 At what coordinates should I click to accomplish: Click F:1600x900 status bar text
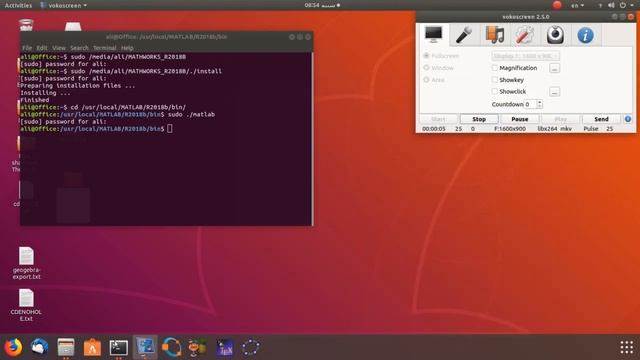(510, 129)
